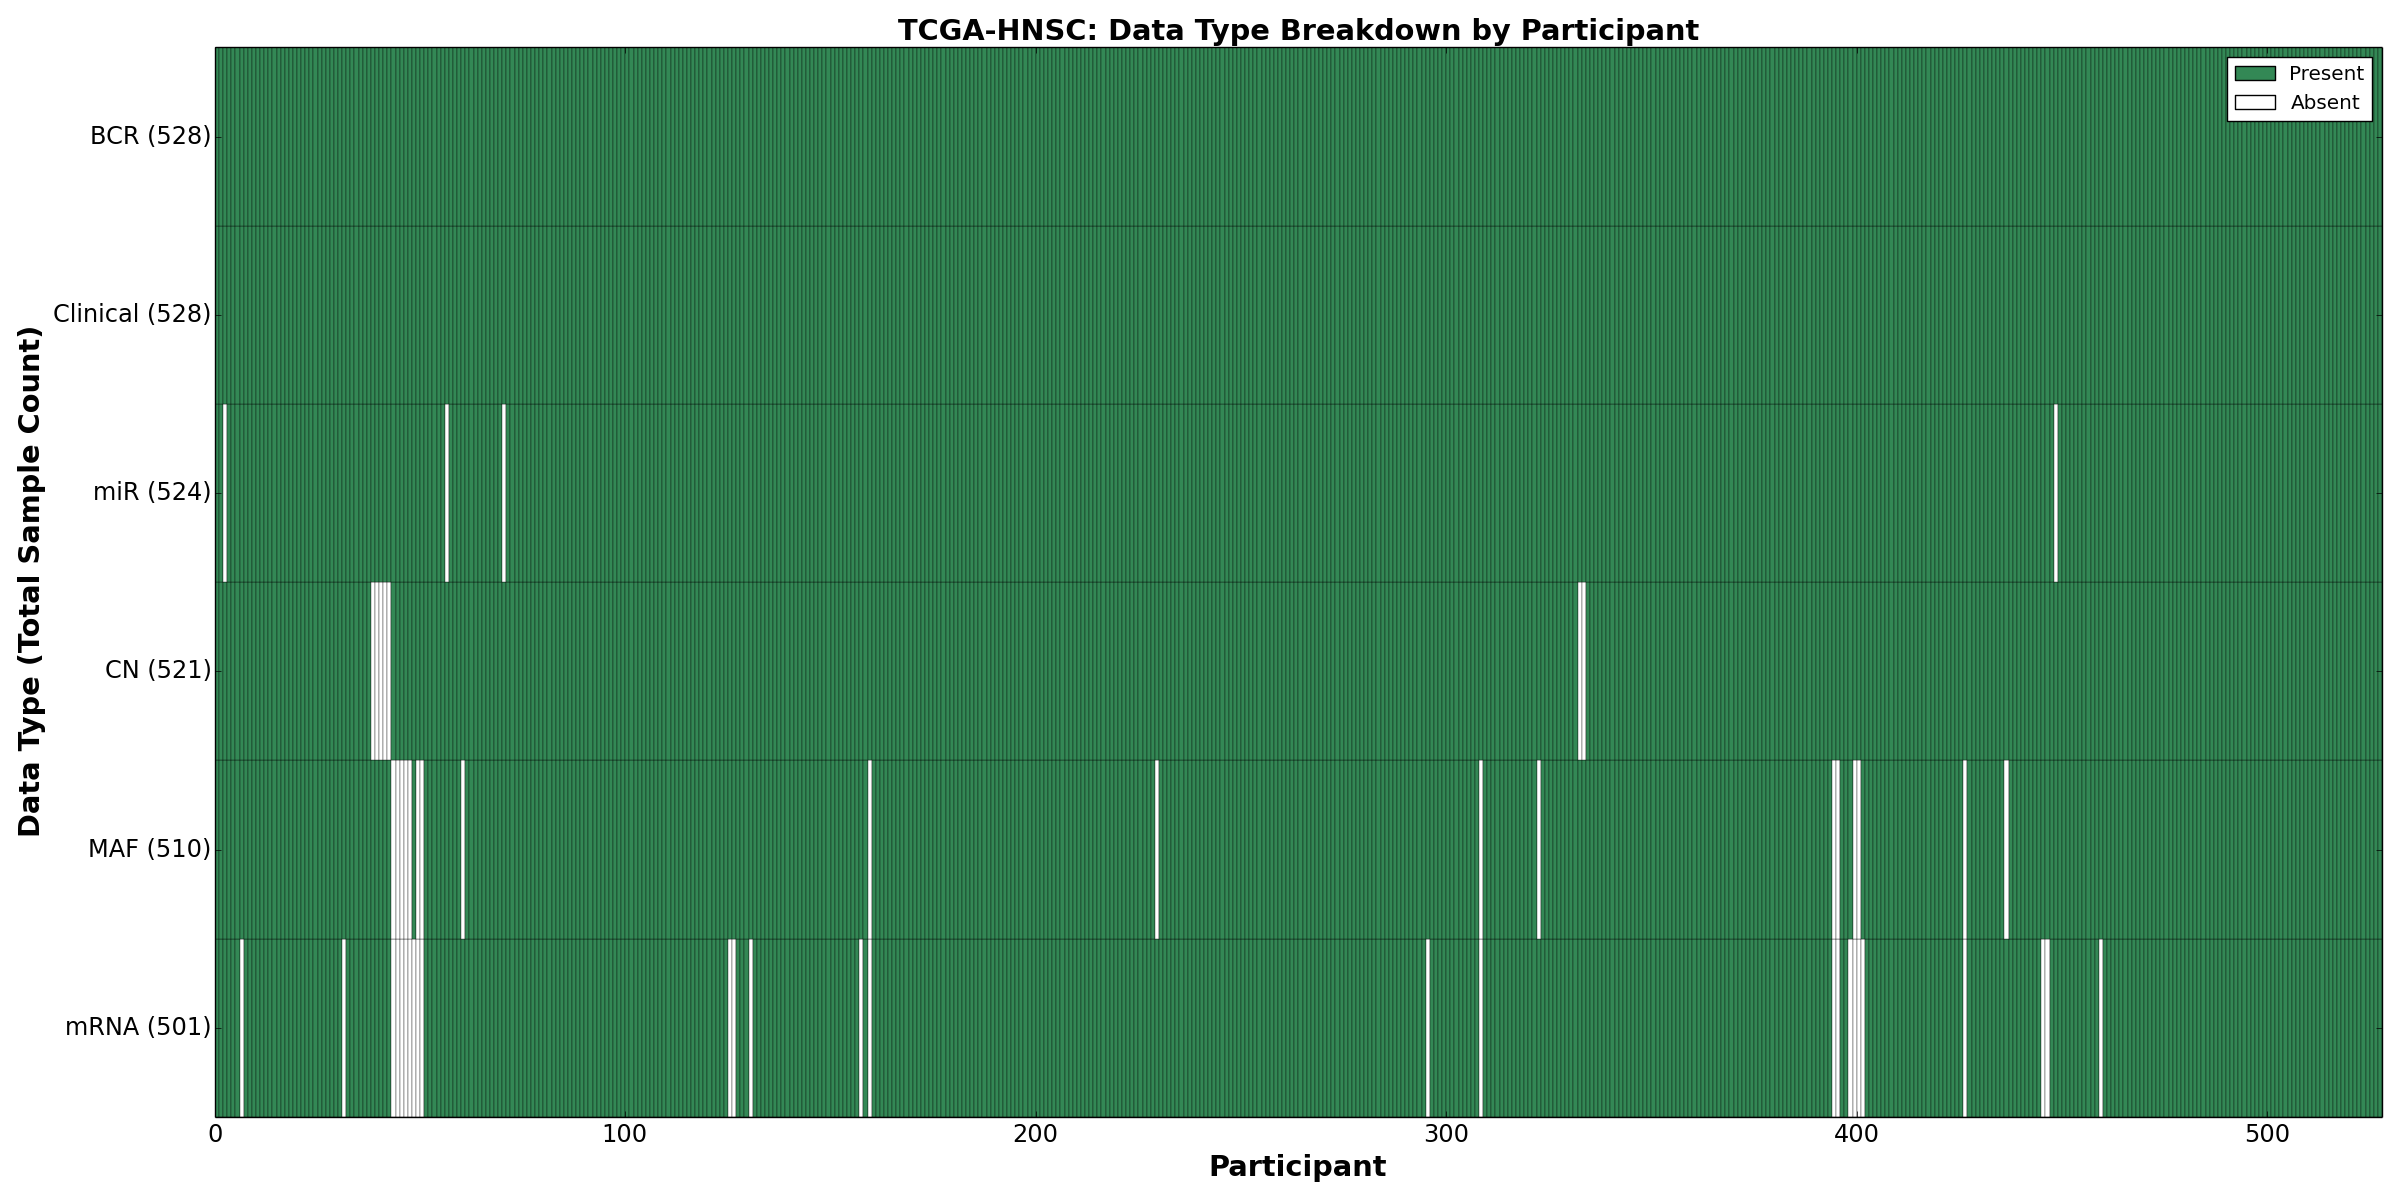Click the green Present legend swatch
The width and height of the screenshot is (2400, 1200).
click(2255, 74)
